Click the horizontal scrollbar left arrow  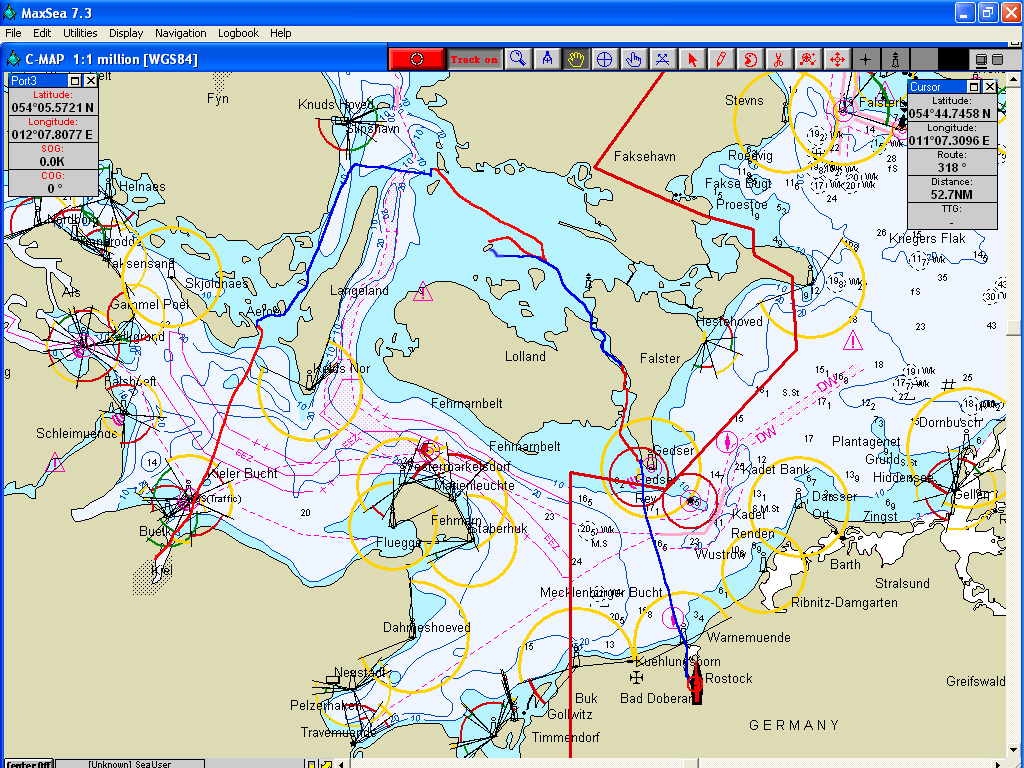tap(342, 764)
